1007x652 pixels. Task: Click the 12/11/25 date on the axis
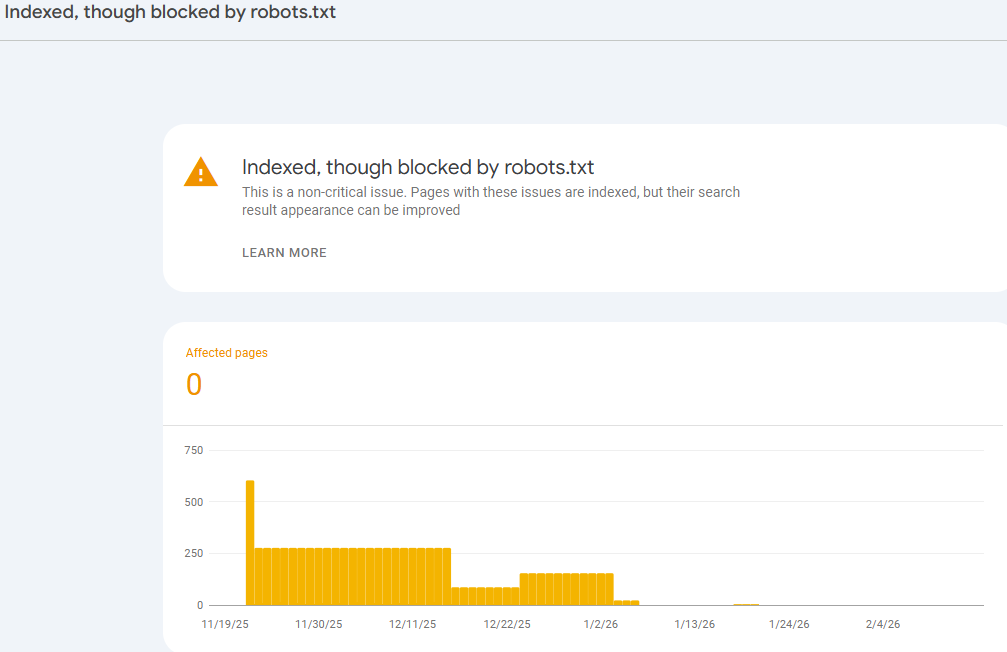click(x=413, y=625)
